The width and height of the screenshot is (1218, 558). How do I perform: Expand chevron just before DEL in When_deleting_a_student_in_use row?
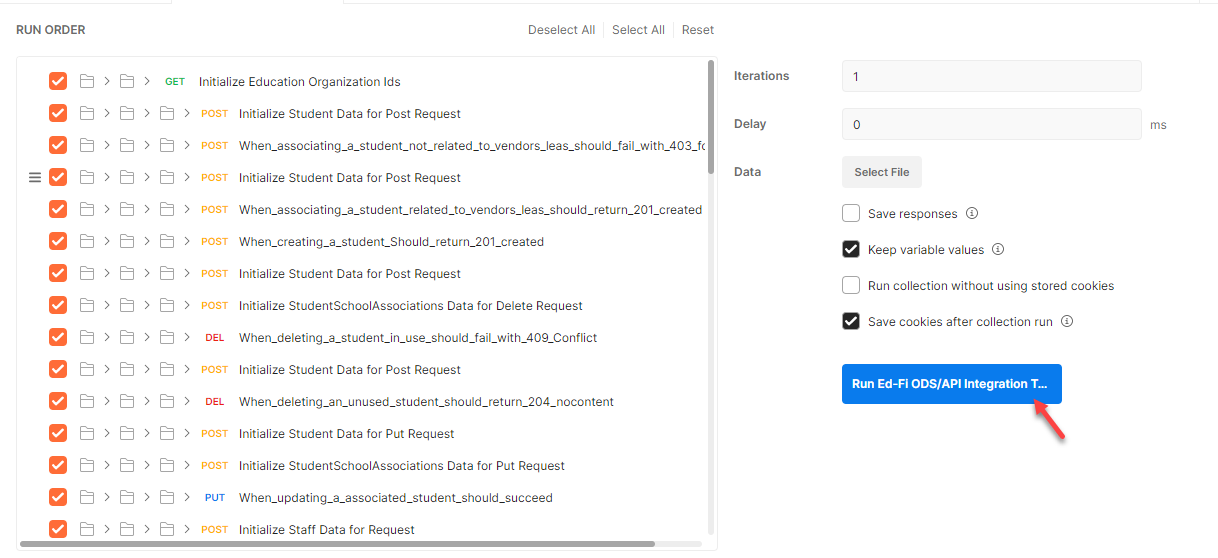point(187,338)
